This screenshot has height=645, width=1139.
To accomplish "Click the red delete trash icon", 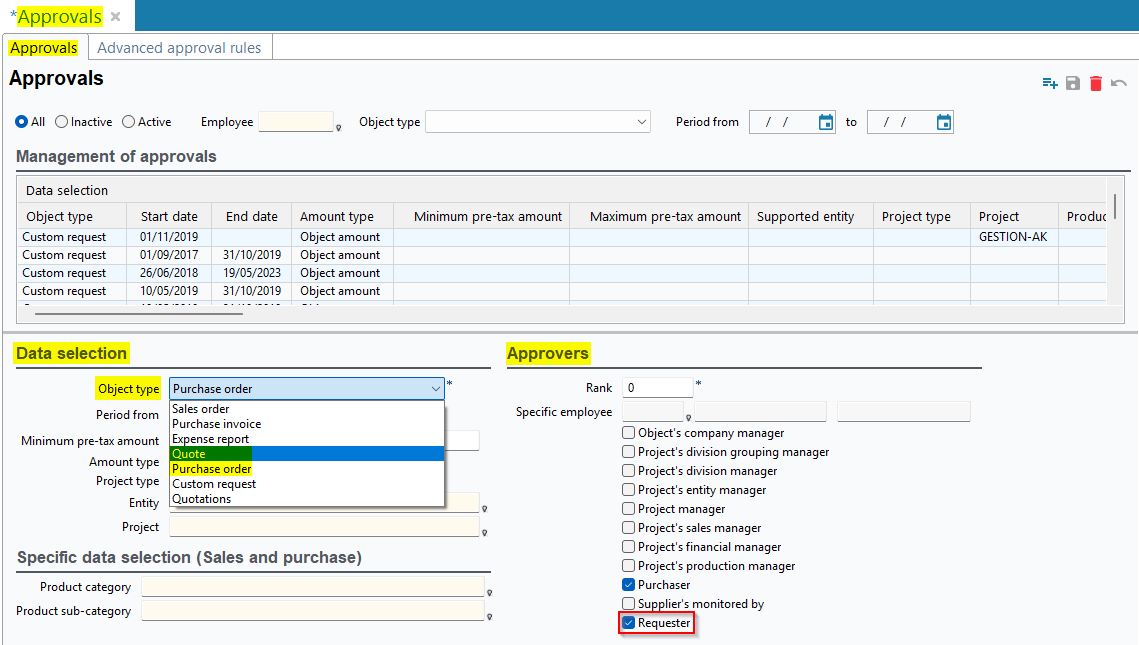I will (1096, 83).
